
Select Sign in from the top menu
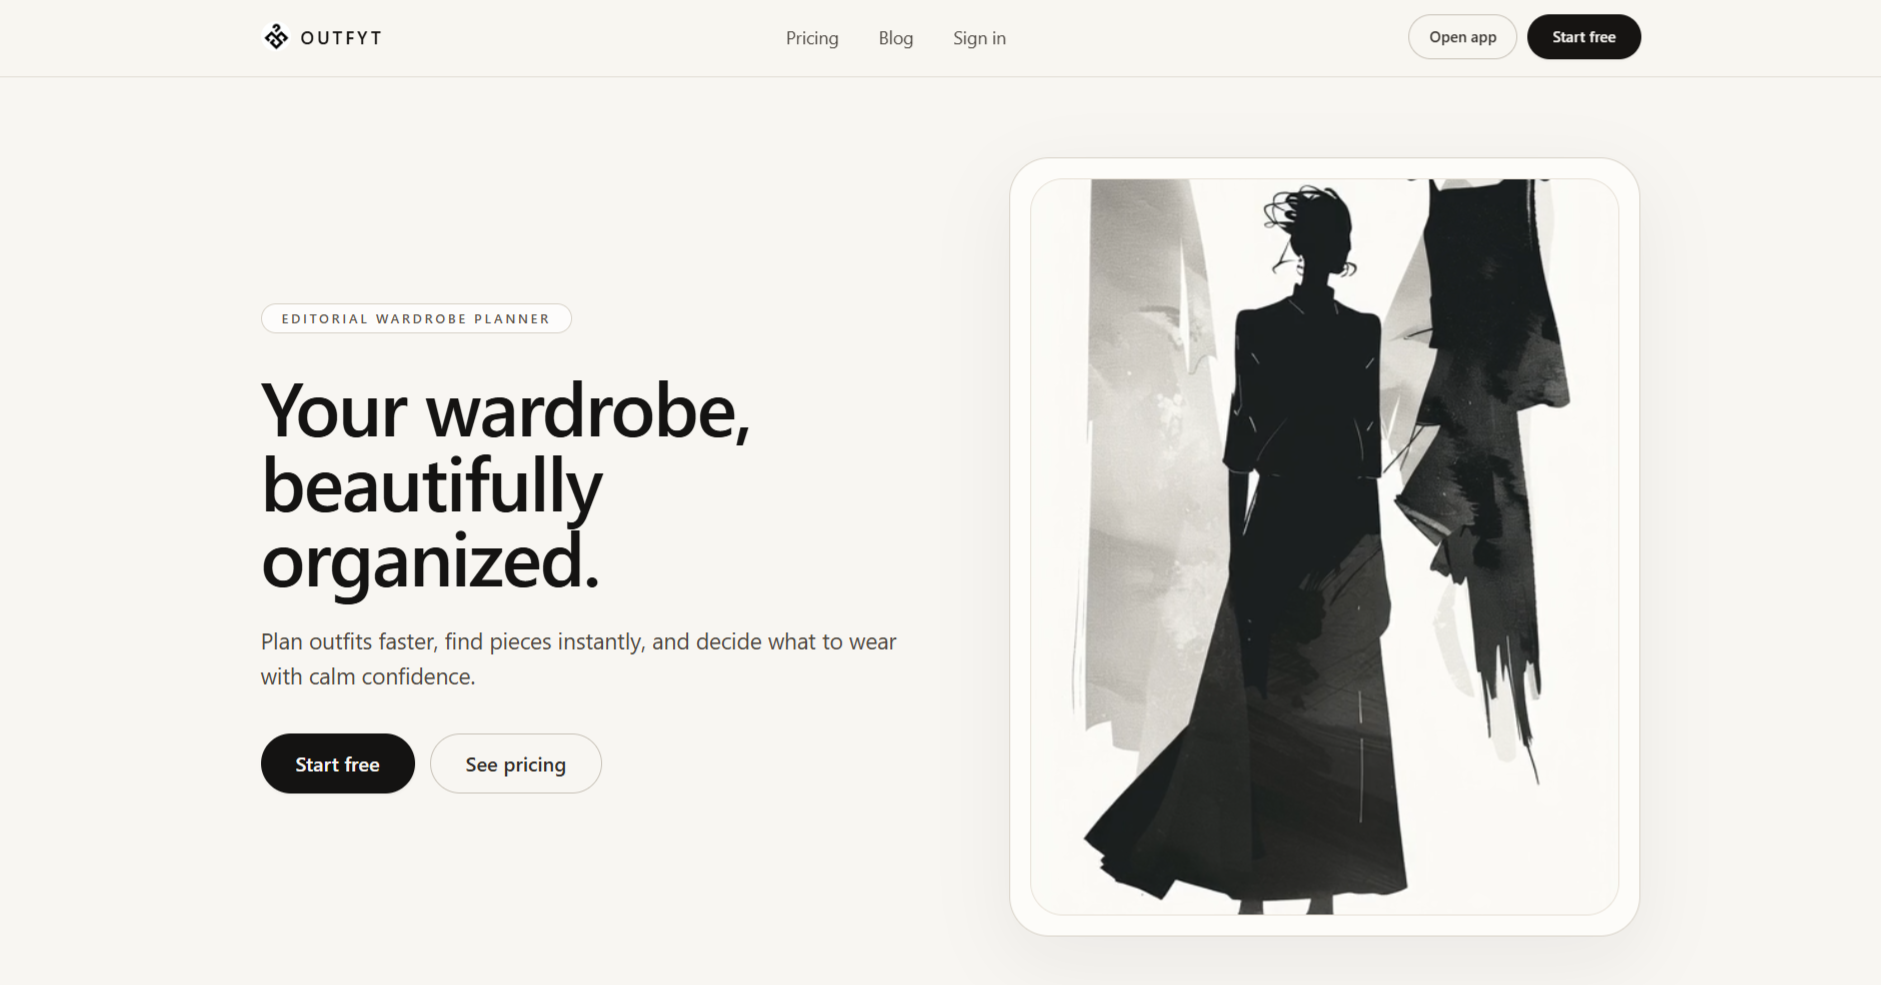click(x=979, y=37)
